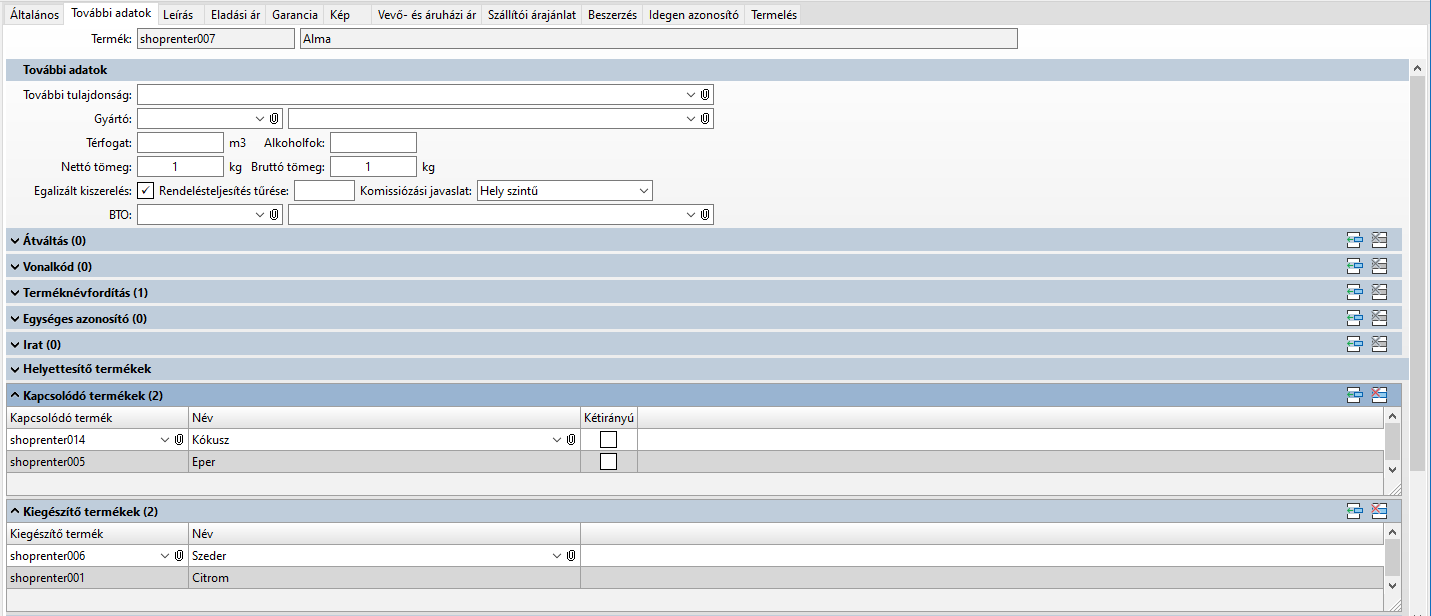Open the Idegen azonosító tab
This screenshot has height=616, width=1431.
(x=693, y=15)
